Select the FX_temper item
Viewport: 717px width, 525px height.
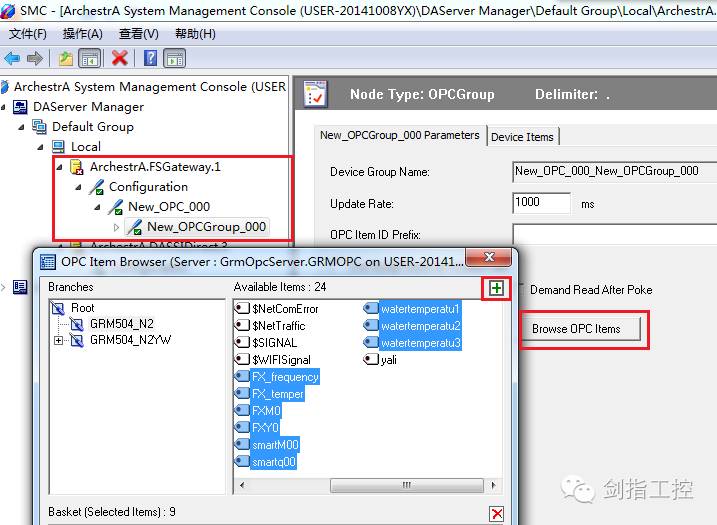[x=278, y=394]
